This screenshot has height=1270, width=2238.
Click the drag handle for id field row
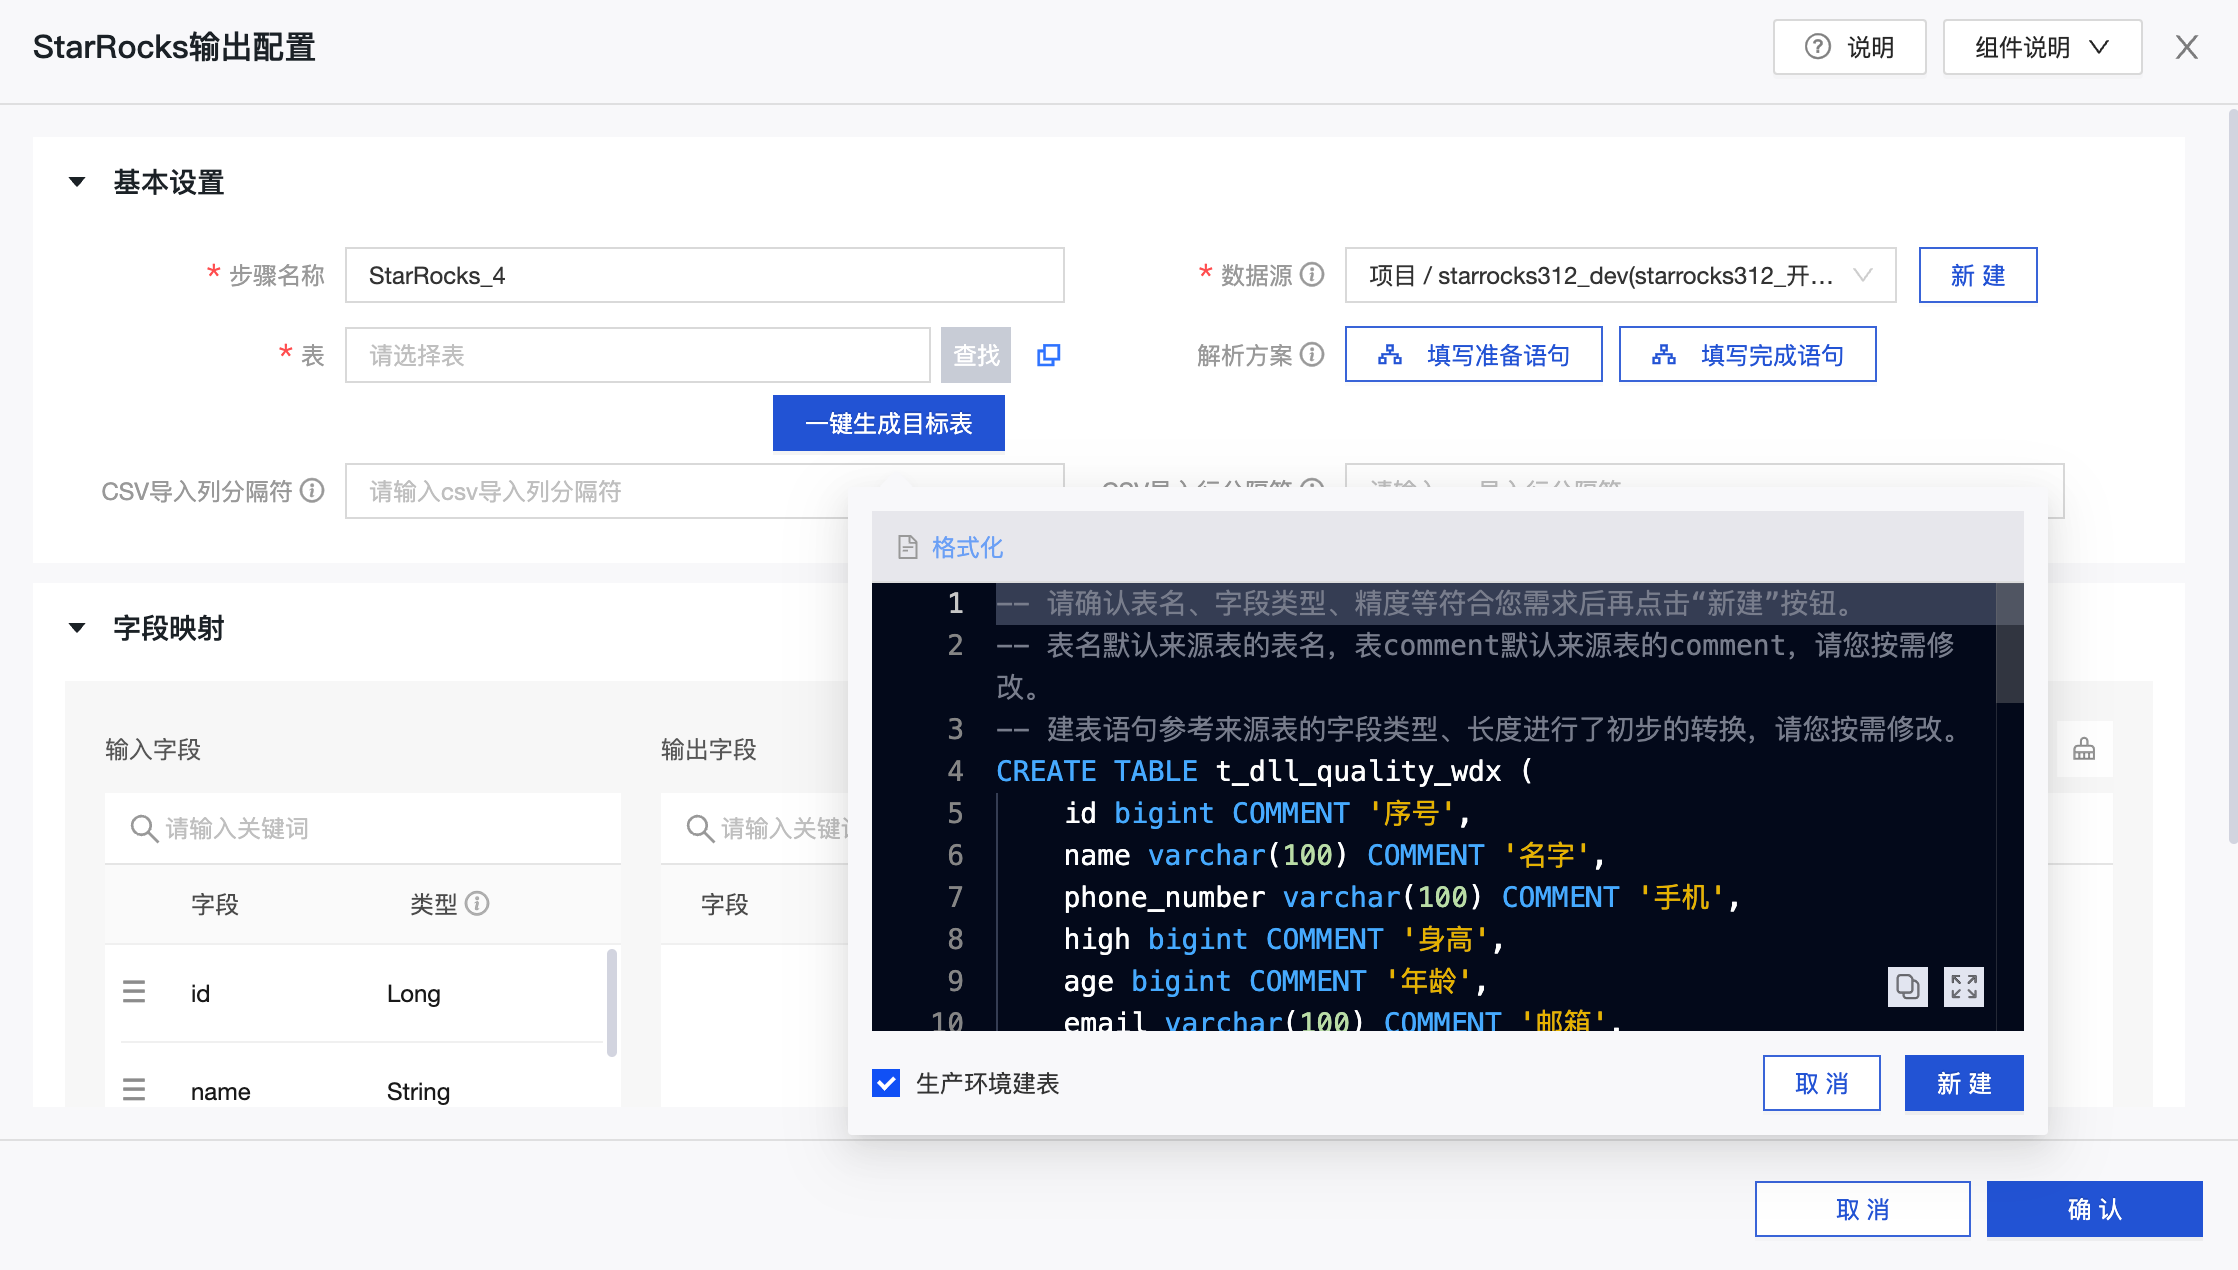click(x=134, y=992)
